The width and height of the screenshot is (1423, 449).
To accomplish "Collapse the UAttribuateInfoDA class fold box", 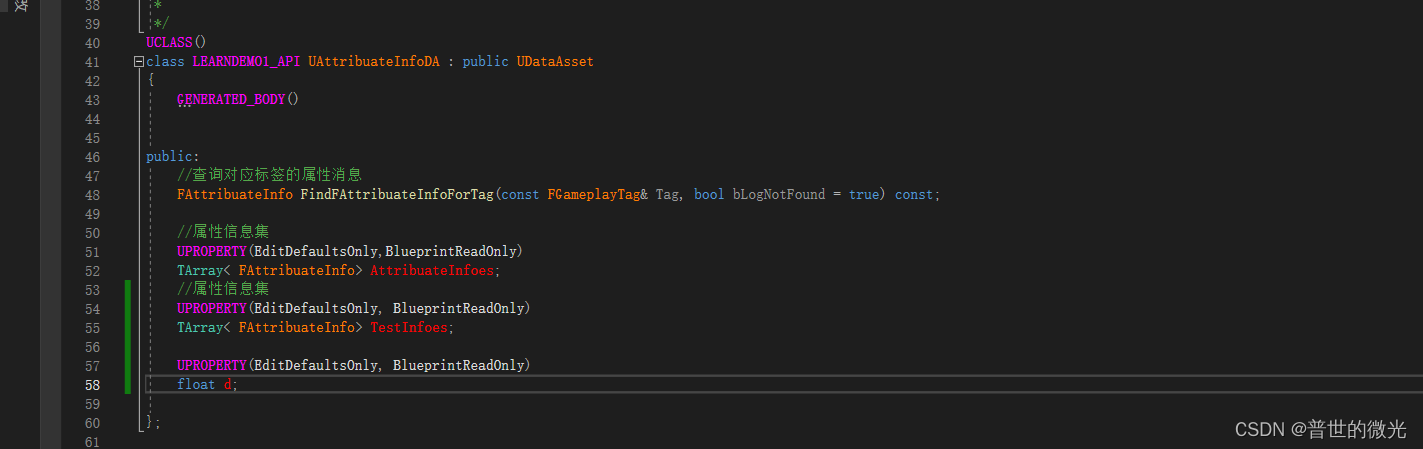I will [x=138, y=62].
